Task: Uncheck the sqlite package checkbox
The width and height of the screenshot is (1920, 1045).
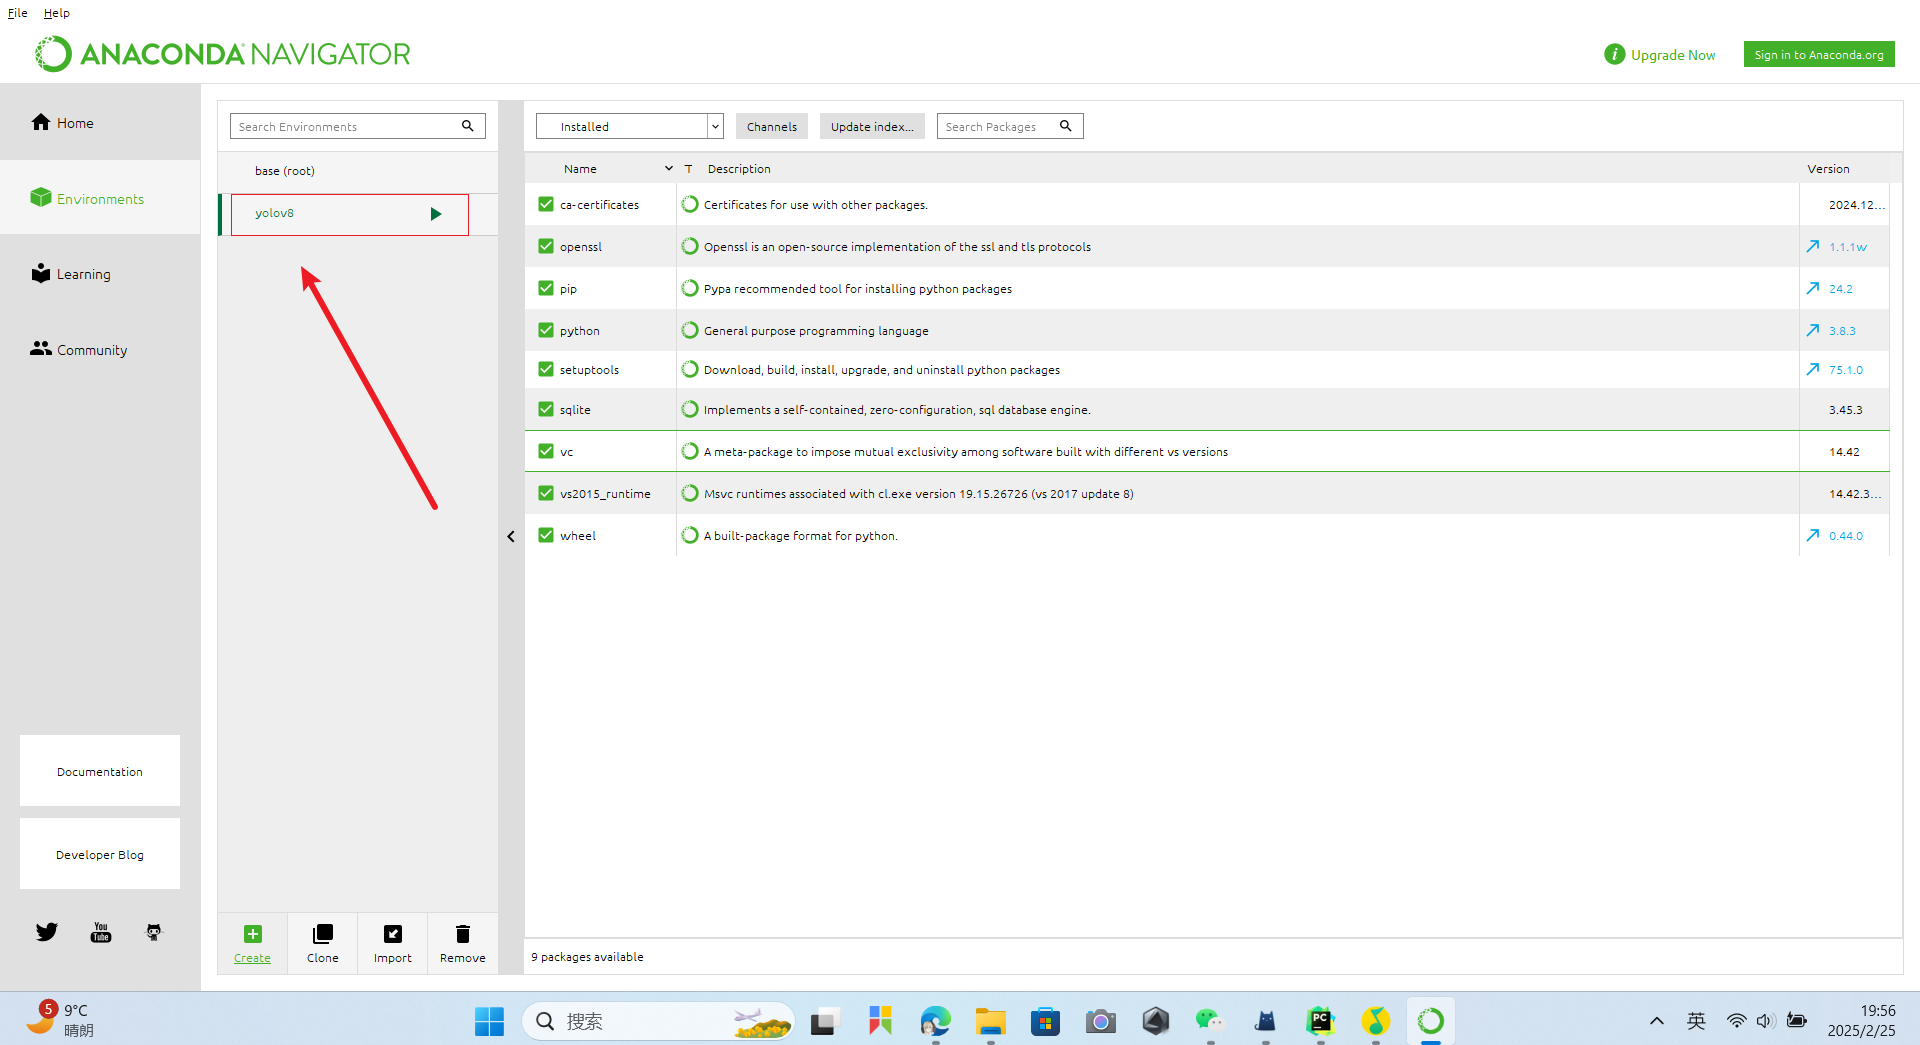Action: [546, 409]
